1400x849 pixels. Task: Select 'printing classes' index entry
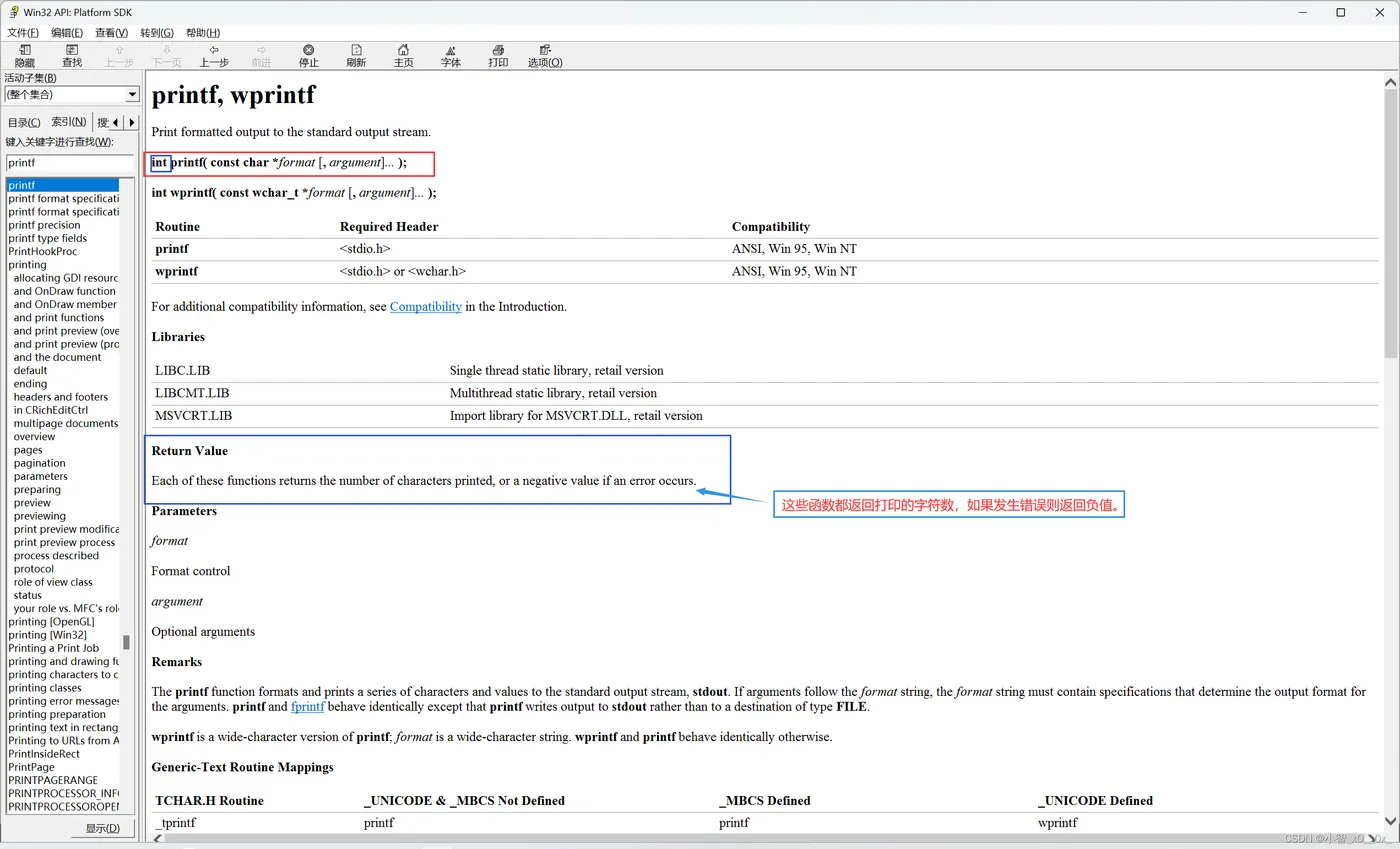point(45,688)
